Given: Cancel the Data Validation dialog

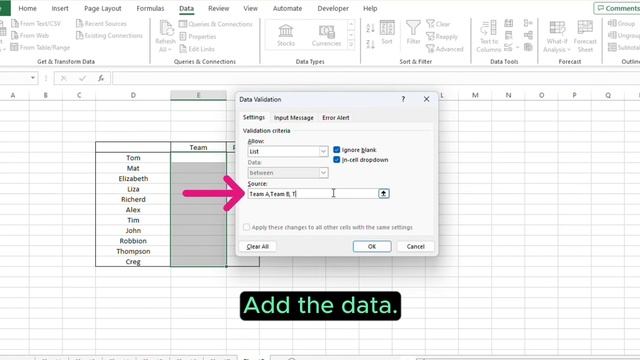Looking at the screenshot, I should coord(416,247).
